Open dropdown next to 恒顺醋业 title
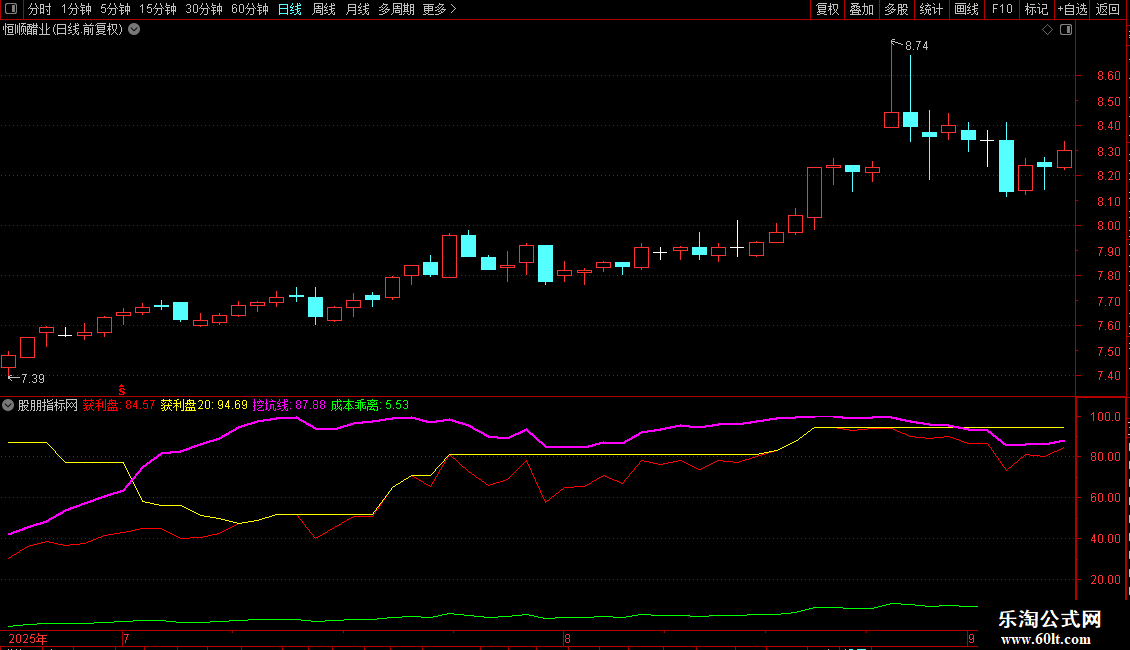Viewport: 1130px width, 650px height. (134, 30)
